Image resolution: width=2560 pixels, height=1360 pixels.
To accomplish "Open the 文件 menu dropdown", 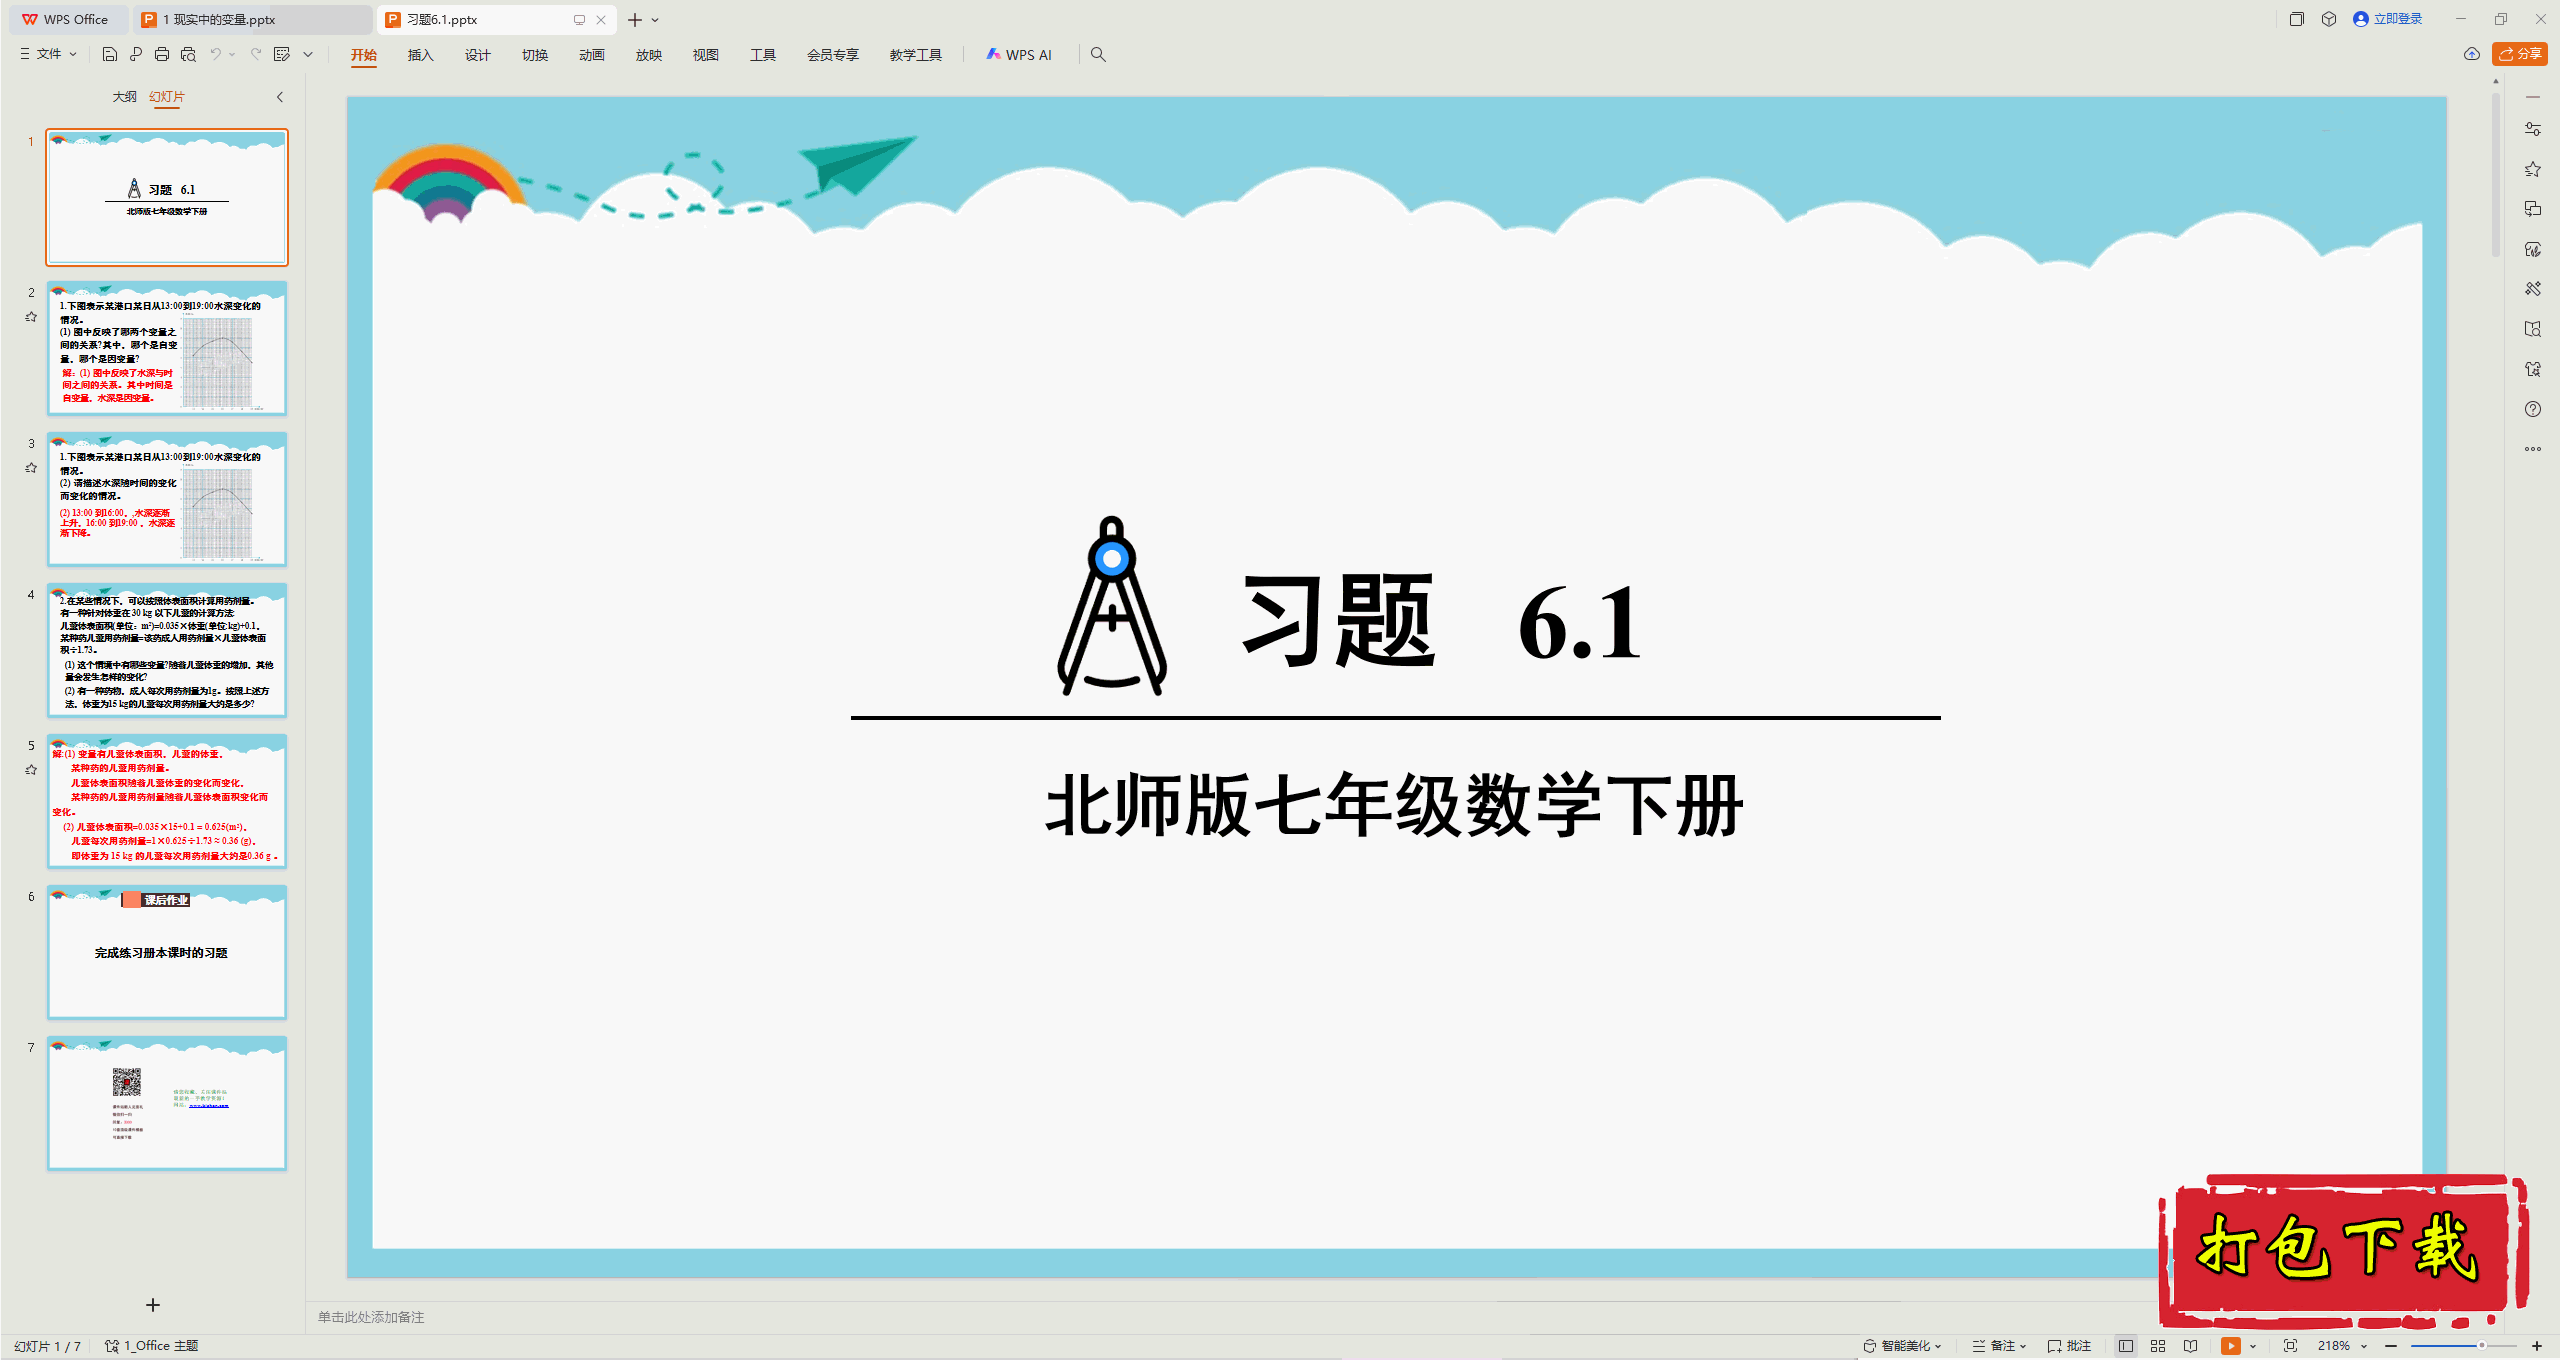I will click(49, 54).
